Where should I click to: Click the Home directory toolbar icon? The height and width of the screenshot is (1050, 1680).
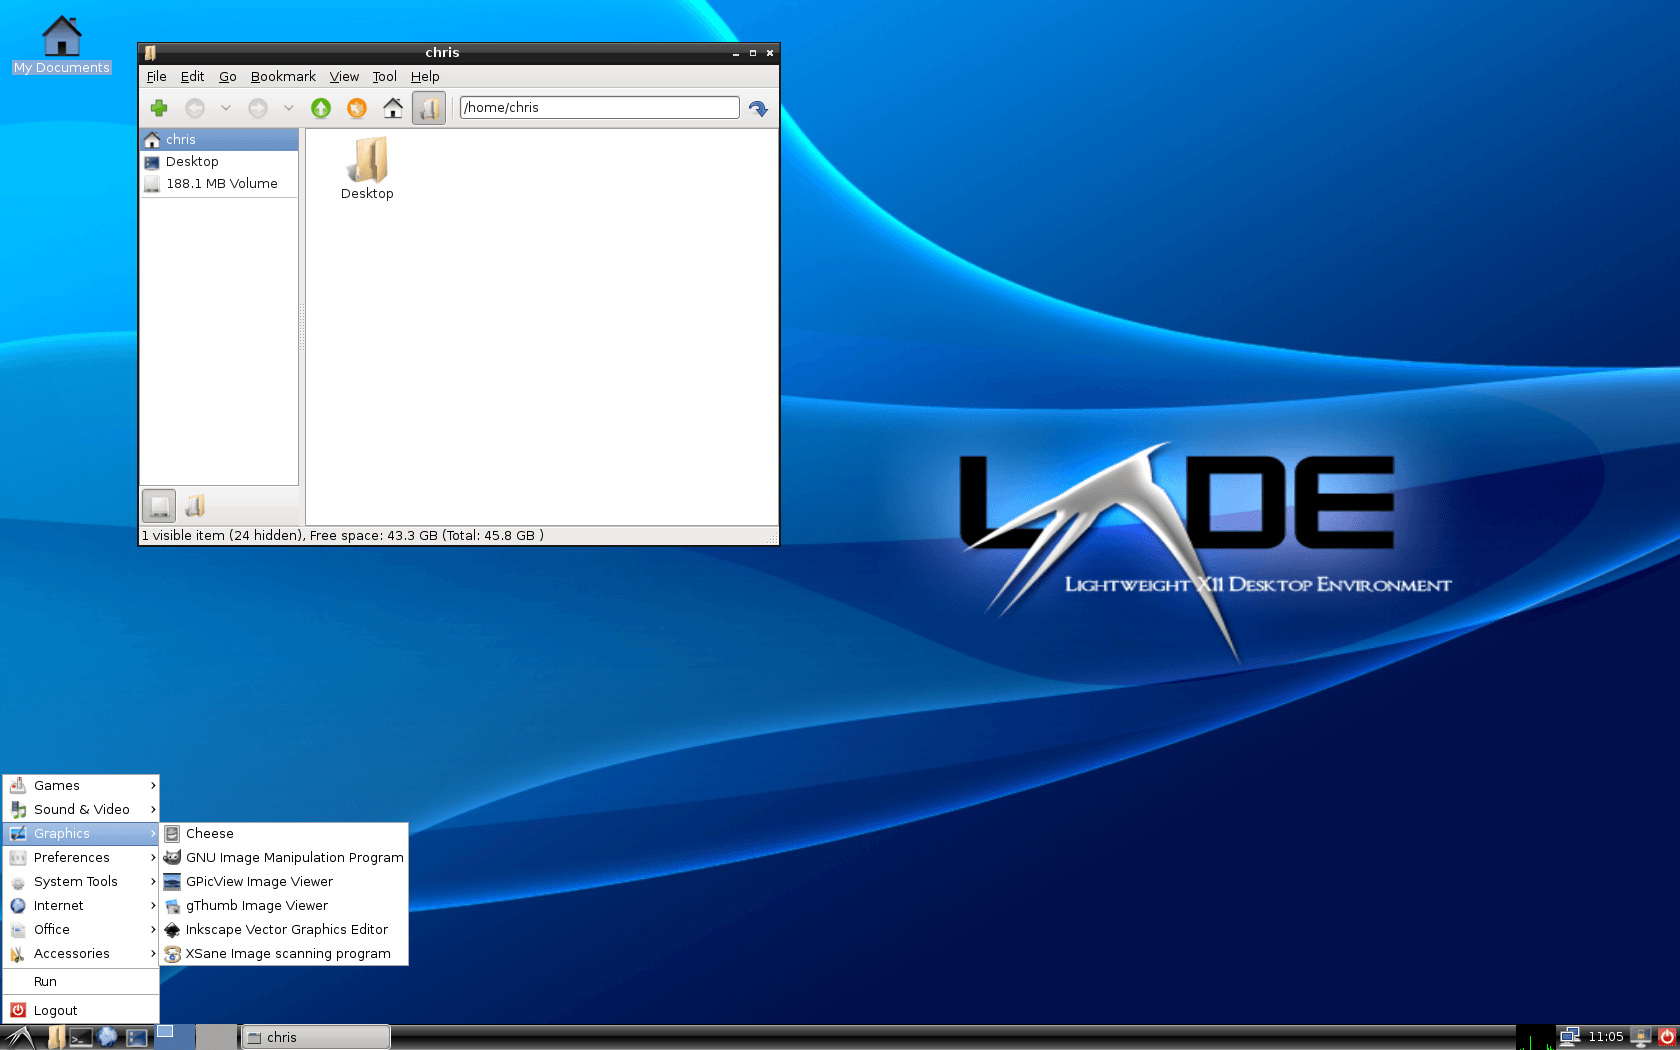pyautogui.click(x=393, y=108)
